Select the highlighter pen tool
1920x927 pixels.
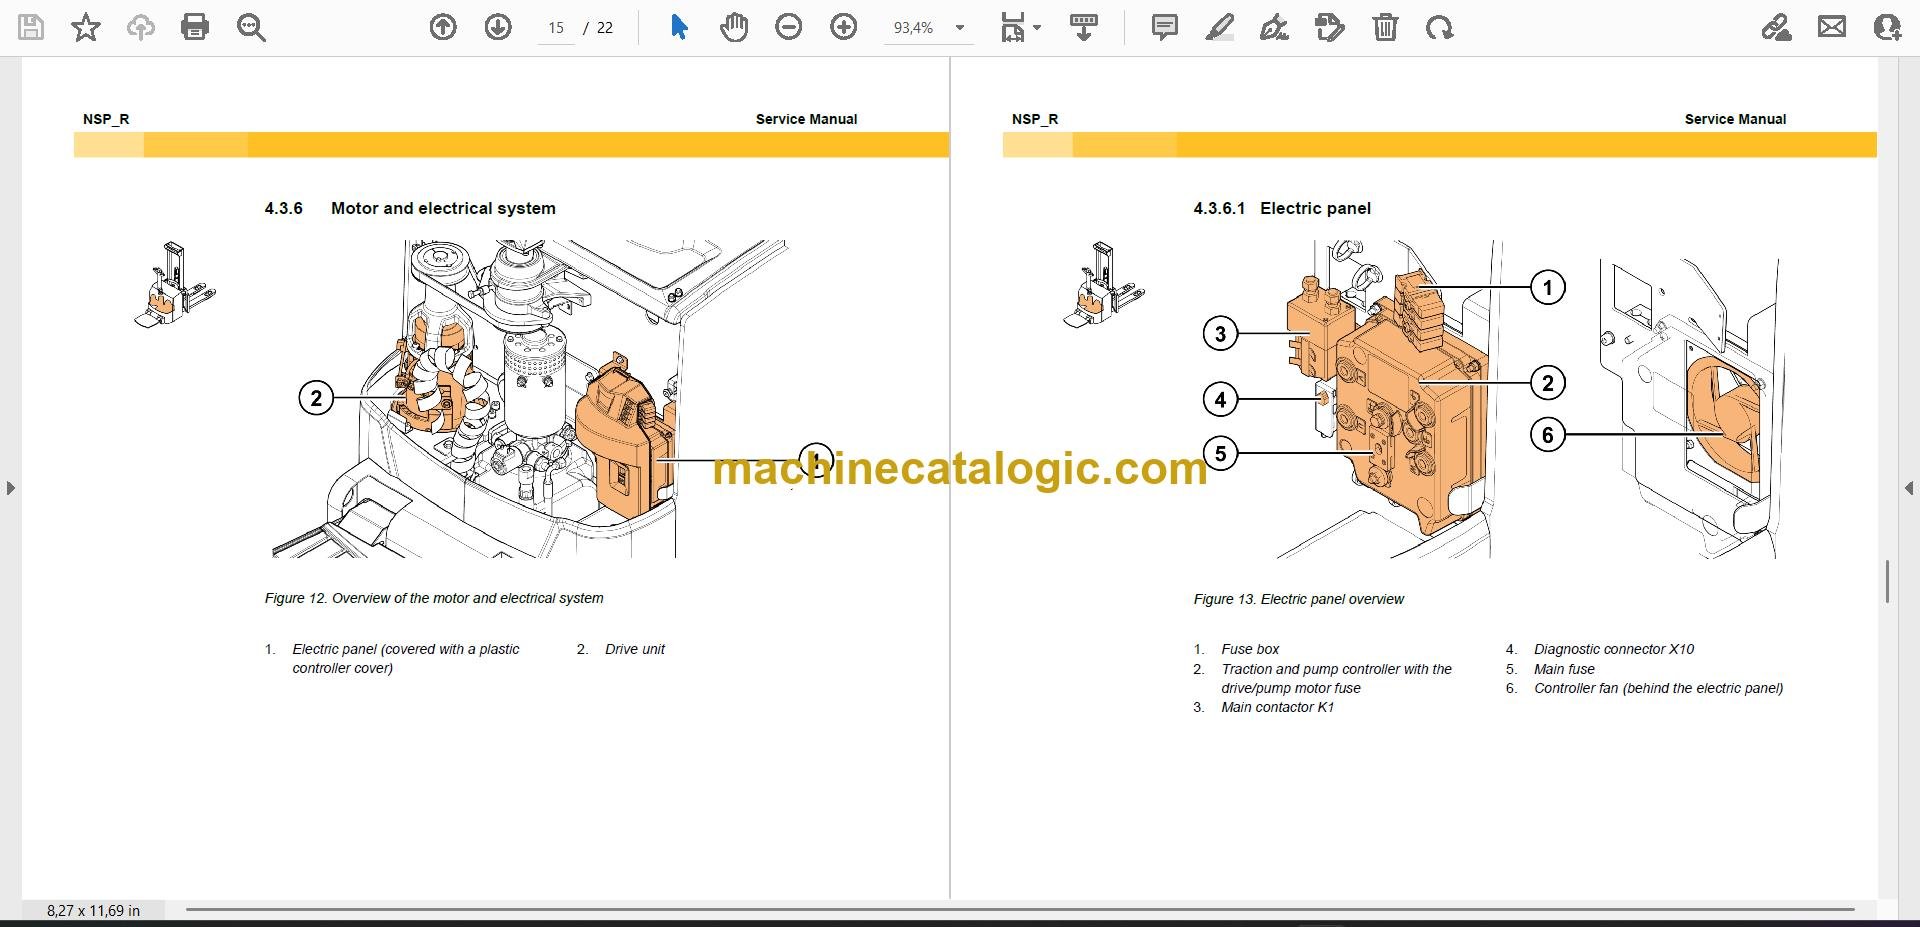point(1219,27)
